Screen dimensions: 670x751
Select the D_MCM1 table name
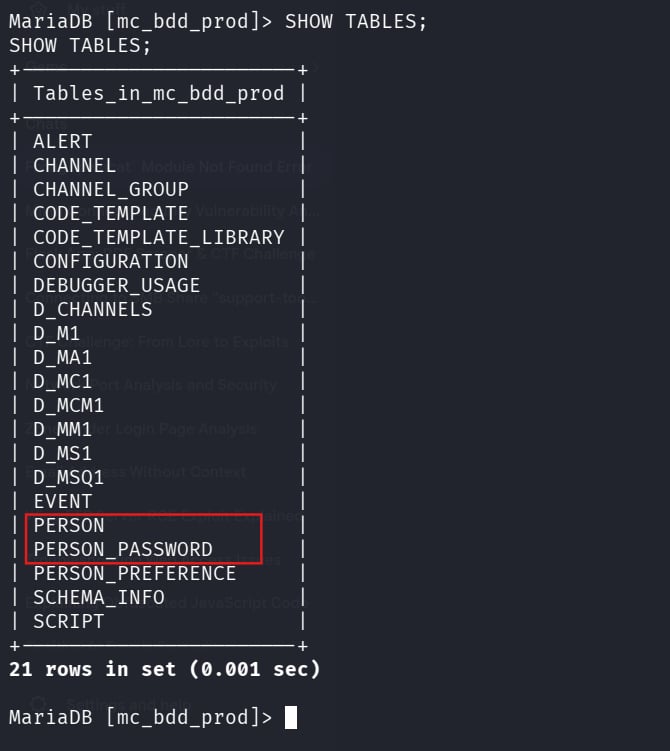coord(68,405)
